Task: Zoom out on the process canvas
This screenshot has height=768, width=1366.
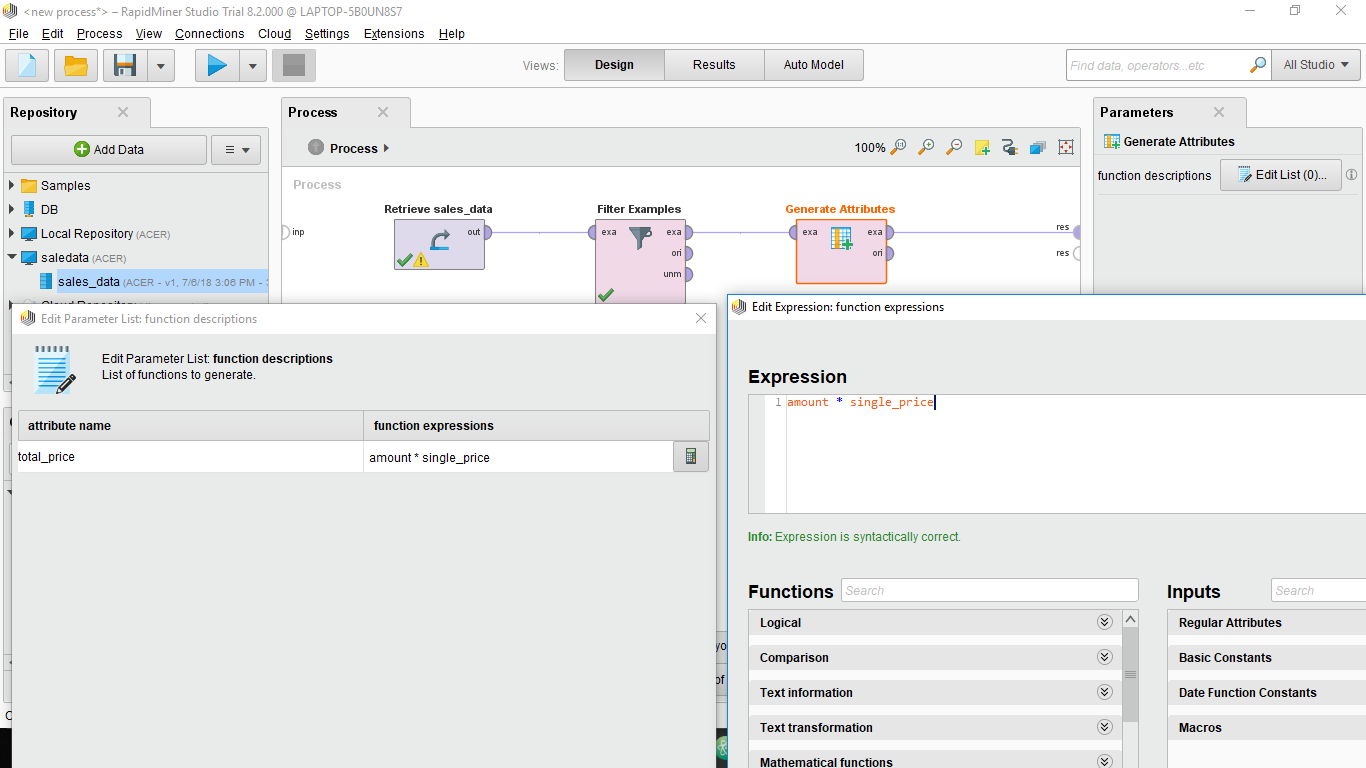Action: click(x=954, y=147)
